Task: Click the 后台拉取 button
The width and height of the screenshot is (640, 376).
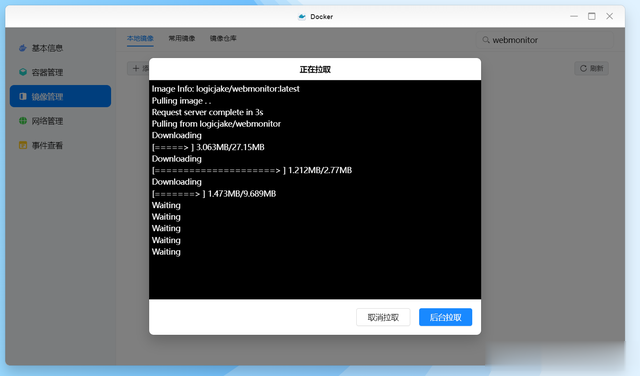Action: pos(445,317)
